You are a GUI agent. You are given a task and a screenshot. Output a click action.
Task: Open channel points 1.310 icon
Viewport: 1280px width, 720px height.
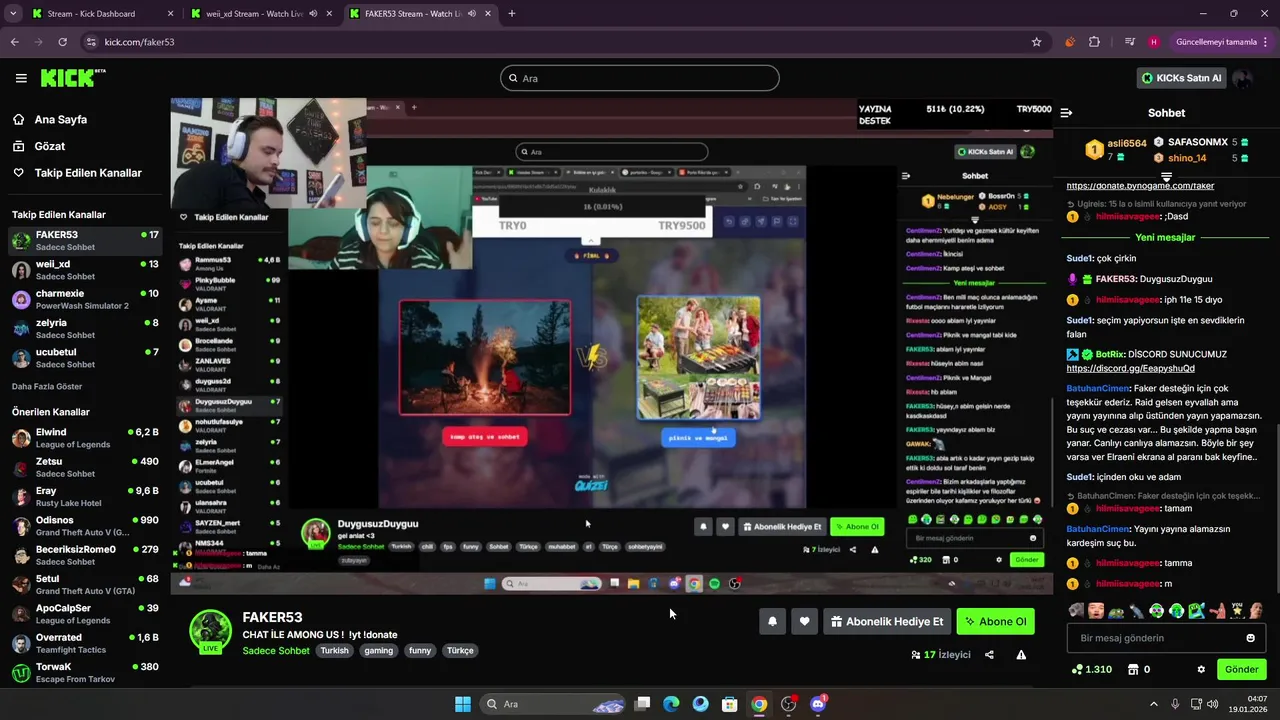[1092, 670]
